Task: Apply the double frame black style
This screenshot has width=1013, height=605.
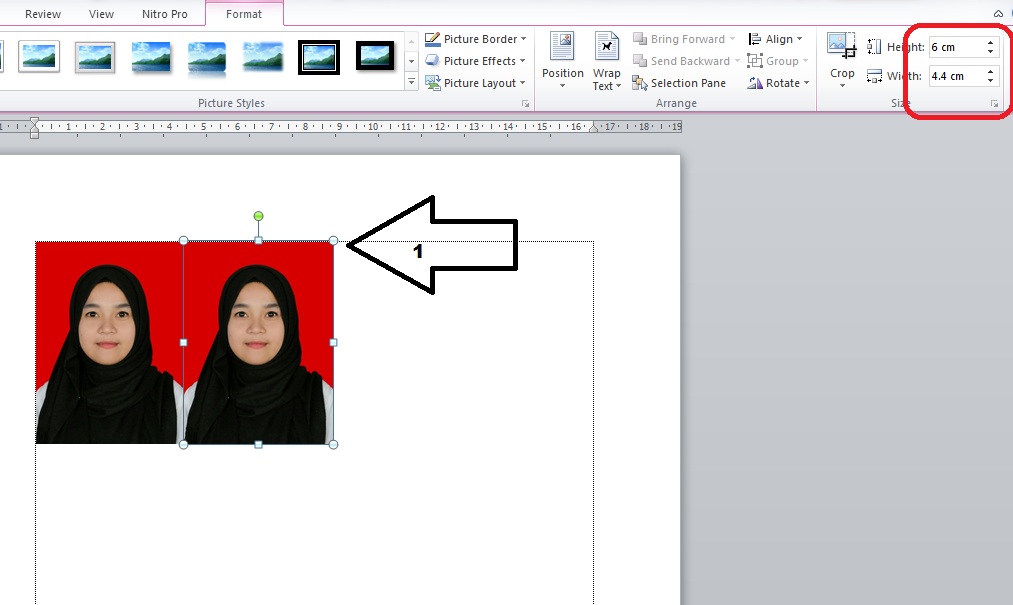Action: coord(319,57)
